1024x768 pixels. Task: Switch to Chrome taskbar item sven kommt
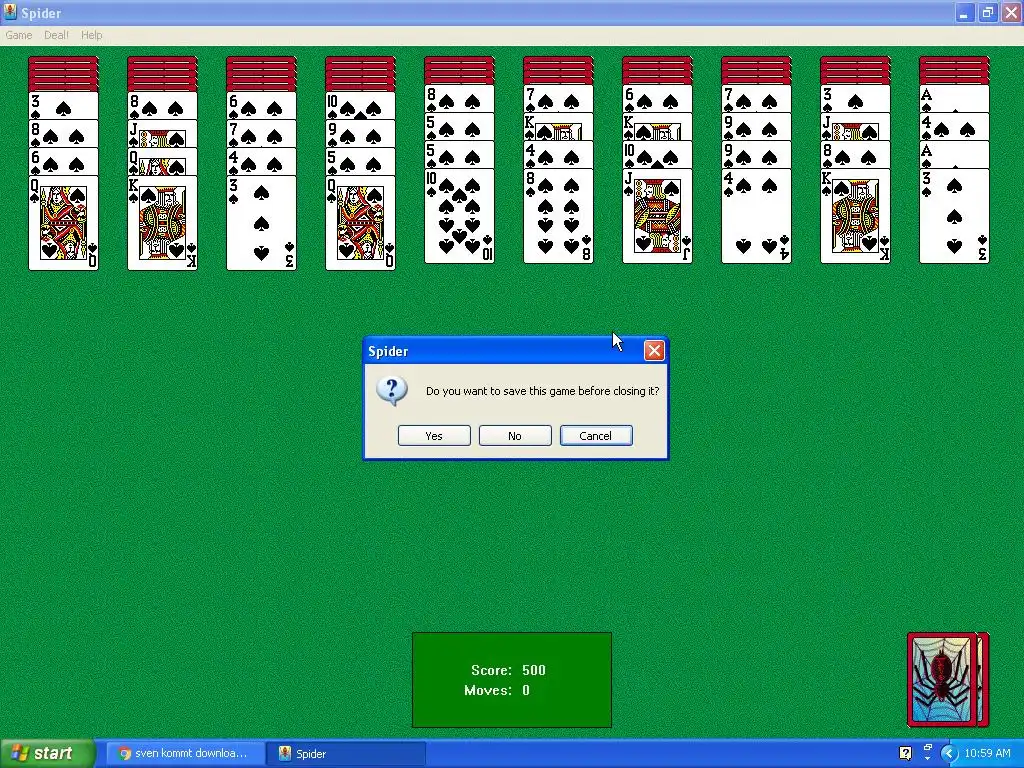[185, 754]
